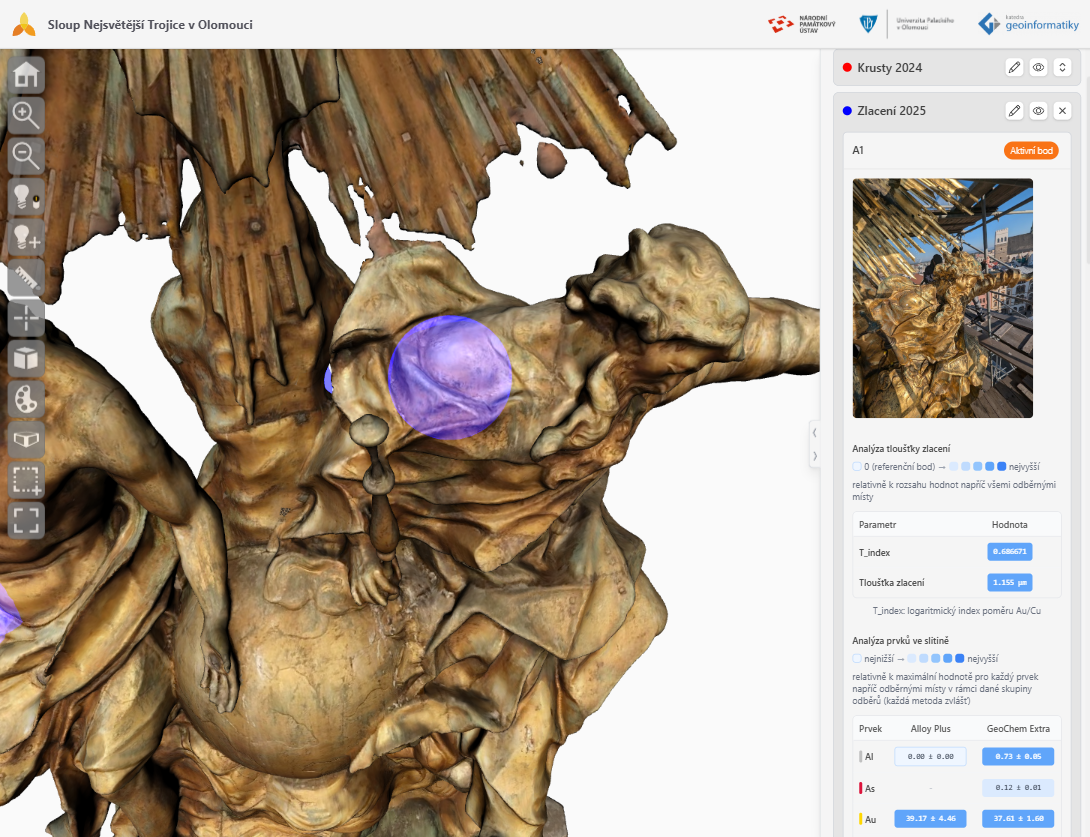Screen dimensions: 1090x837
Task: Click the home view icon
Action: pos(26,74)
